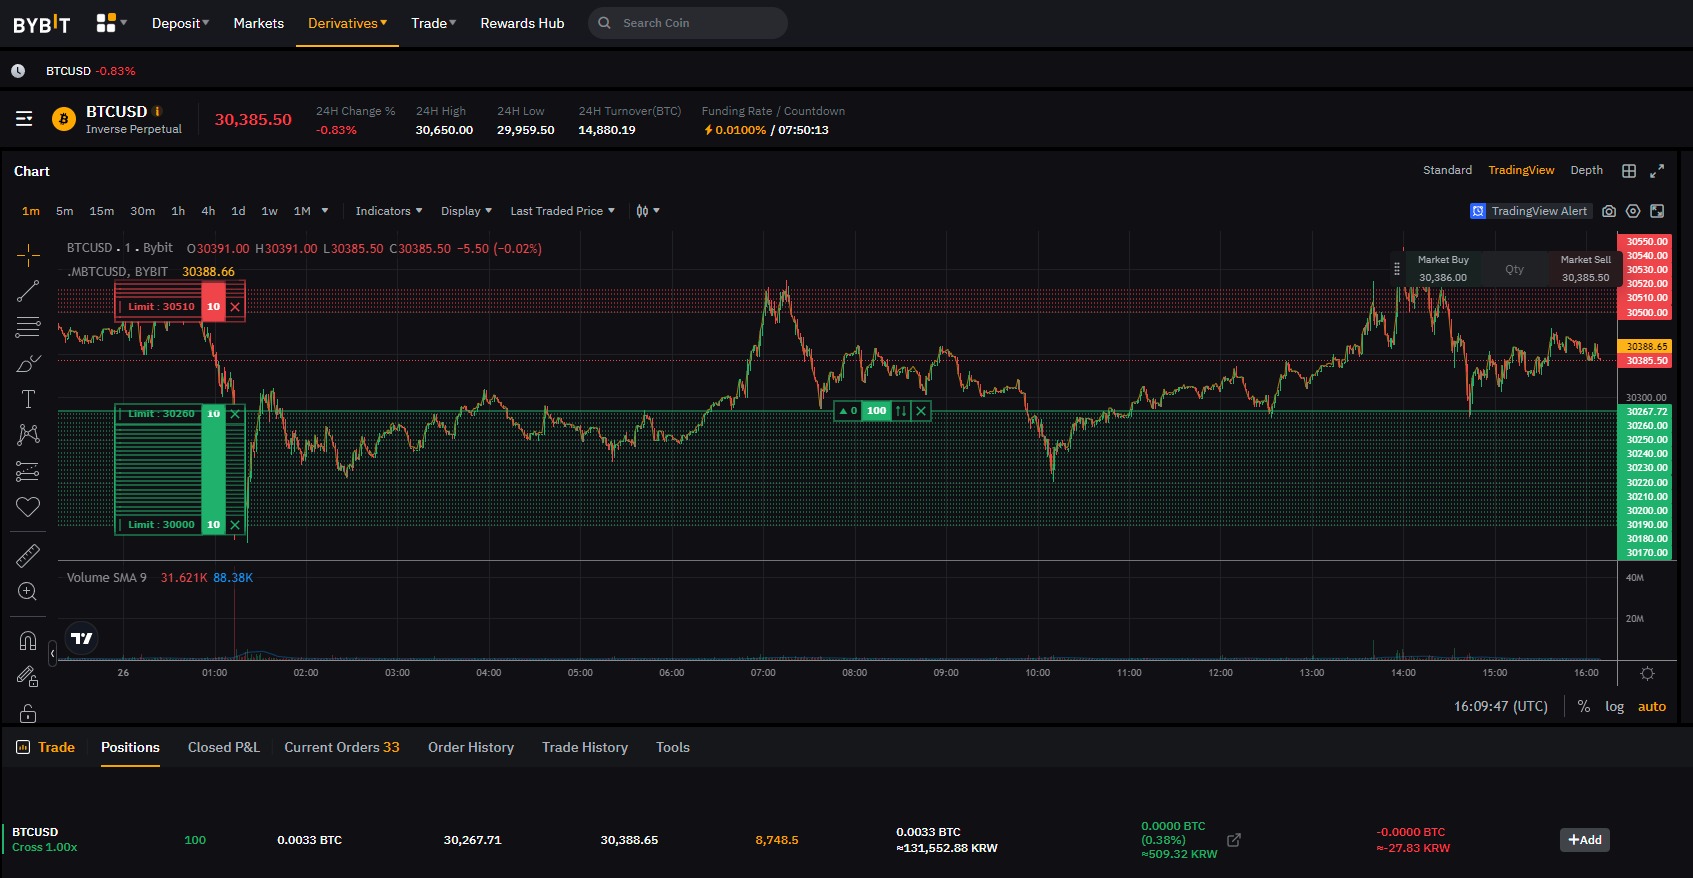
Task: Toggle Magnet mode on the chart
Action: [28, 641]
